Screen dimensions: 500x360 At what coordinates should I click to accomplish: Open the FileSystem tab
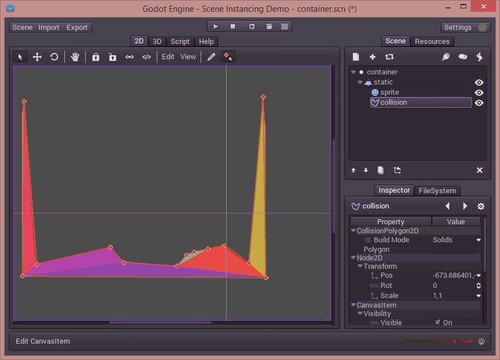(x=437, y=191)
